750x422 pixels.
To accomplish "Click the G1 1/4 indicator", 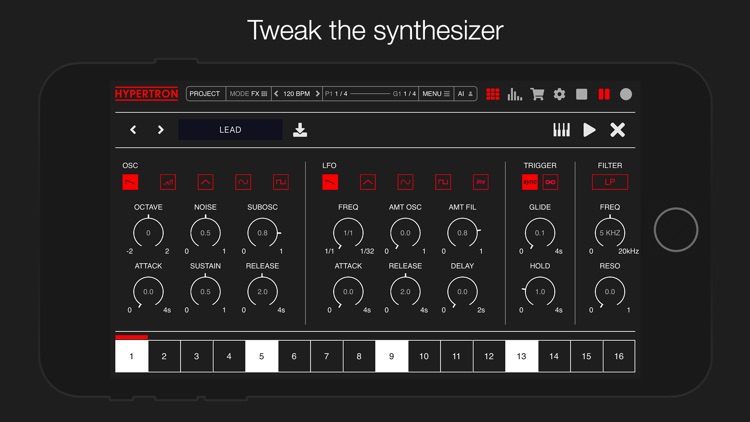I will (404, 94).
